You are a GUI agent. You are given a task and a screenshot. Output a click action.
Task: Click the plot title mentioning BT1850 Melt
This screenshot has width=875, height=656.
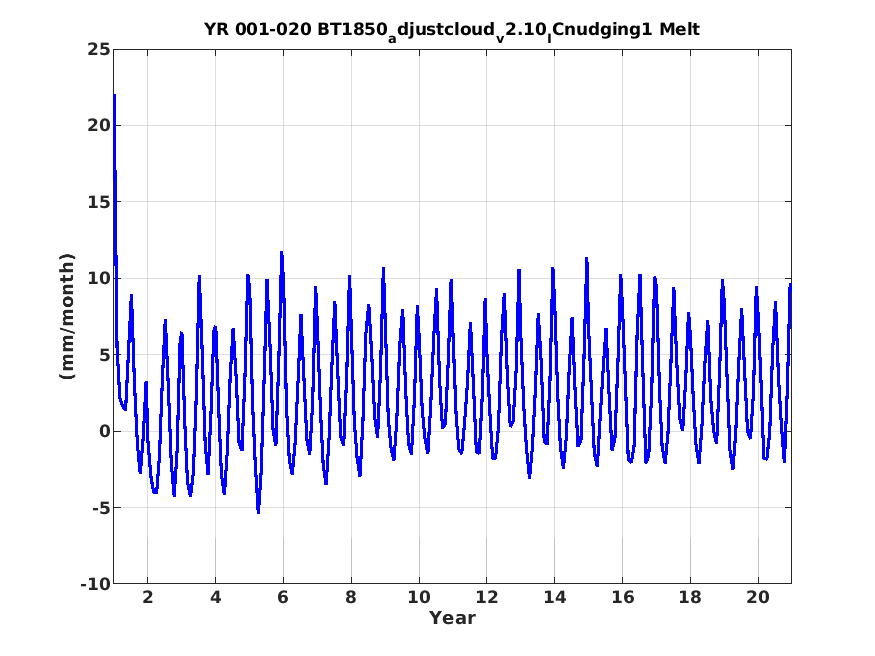pyautogui.click(x=451, y=31)
